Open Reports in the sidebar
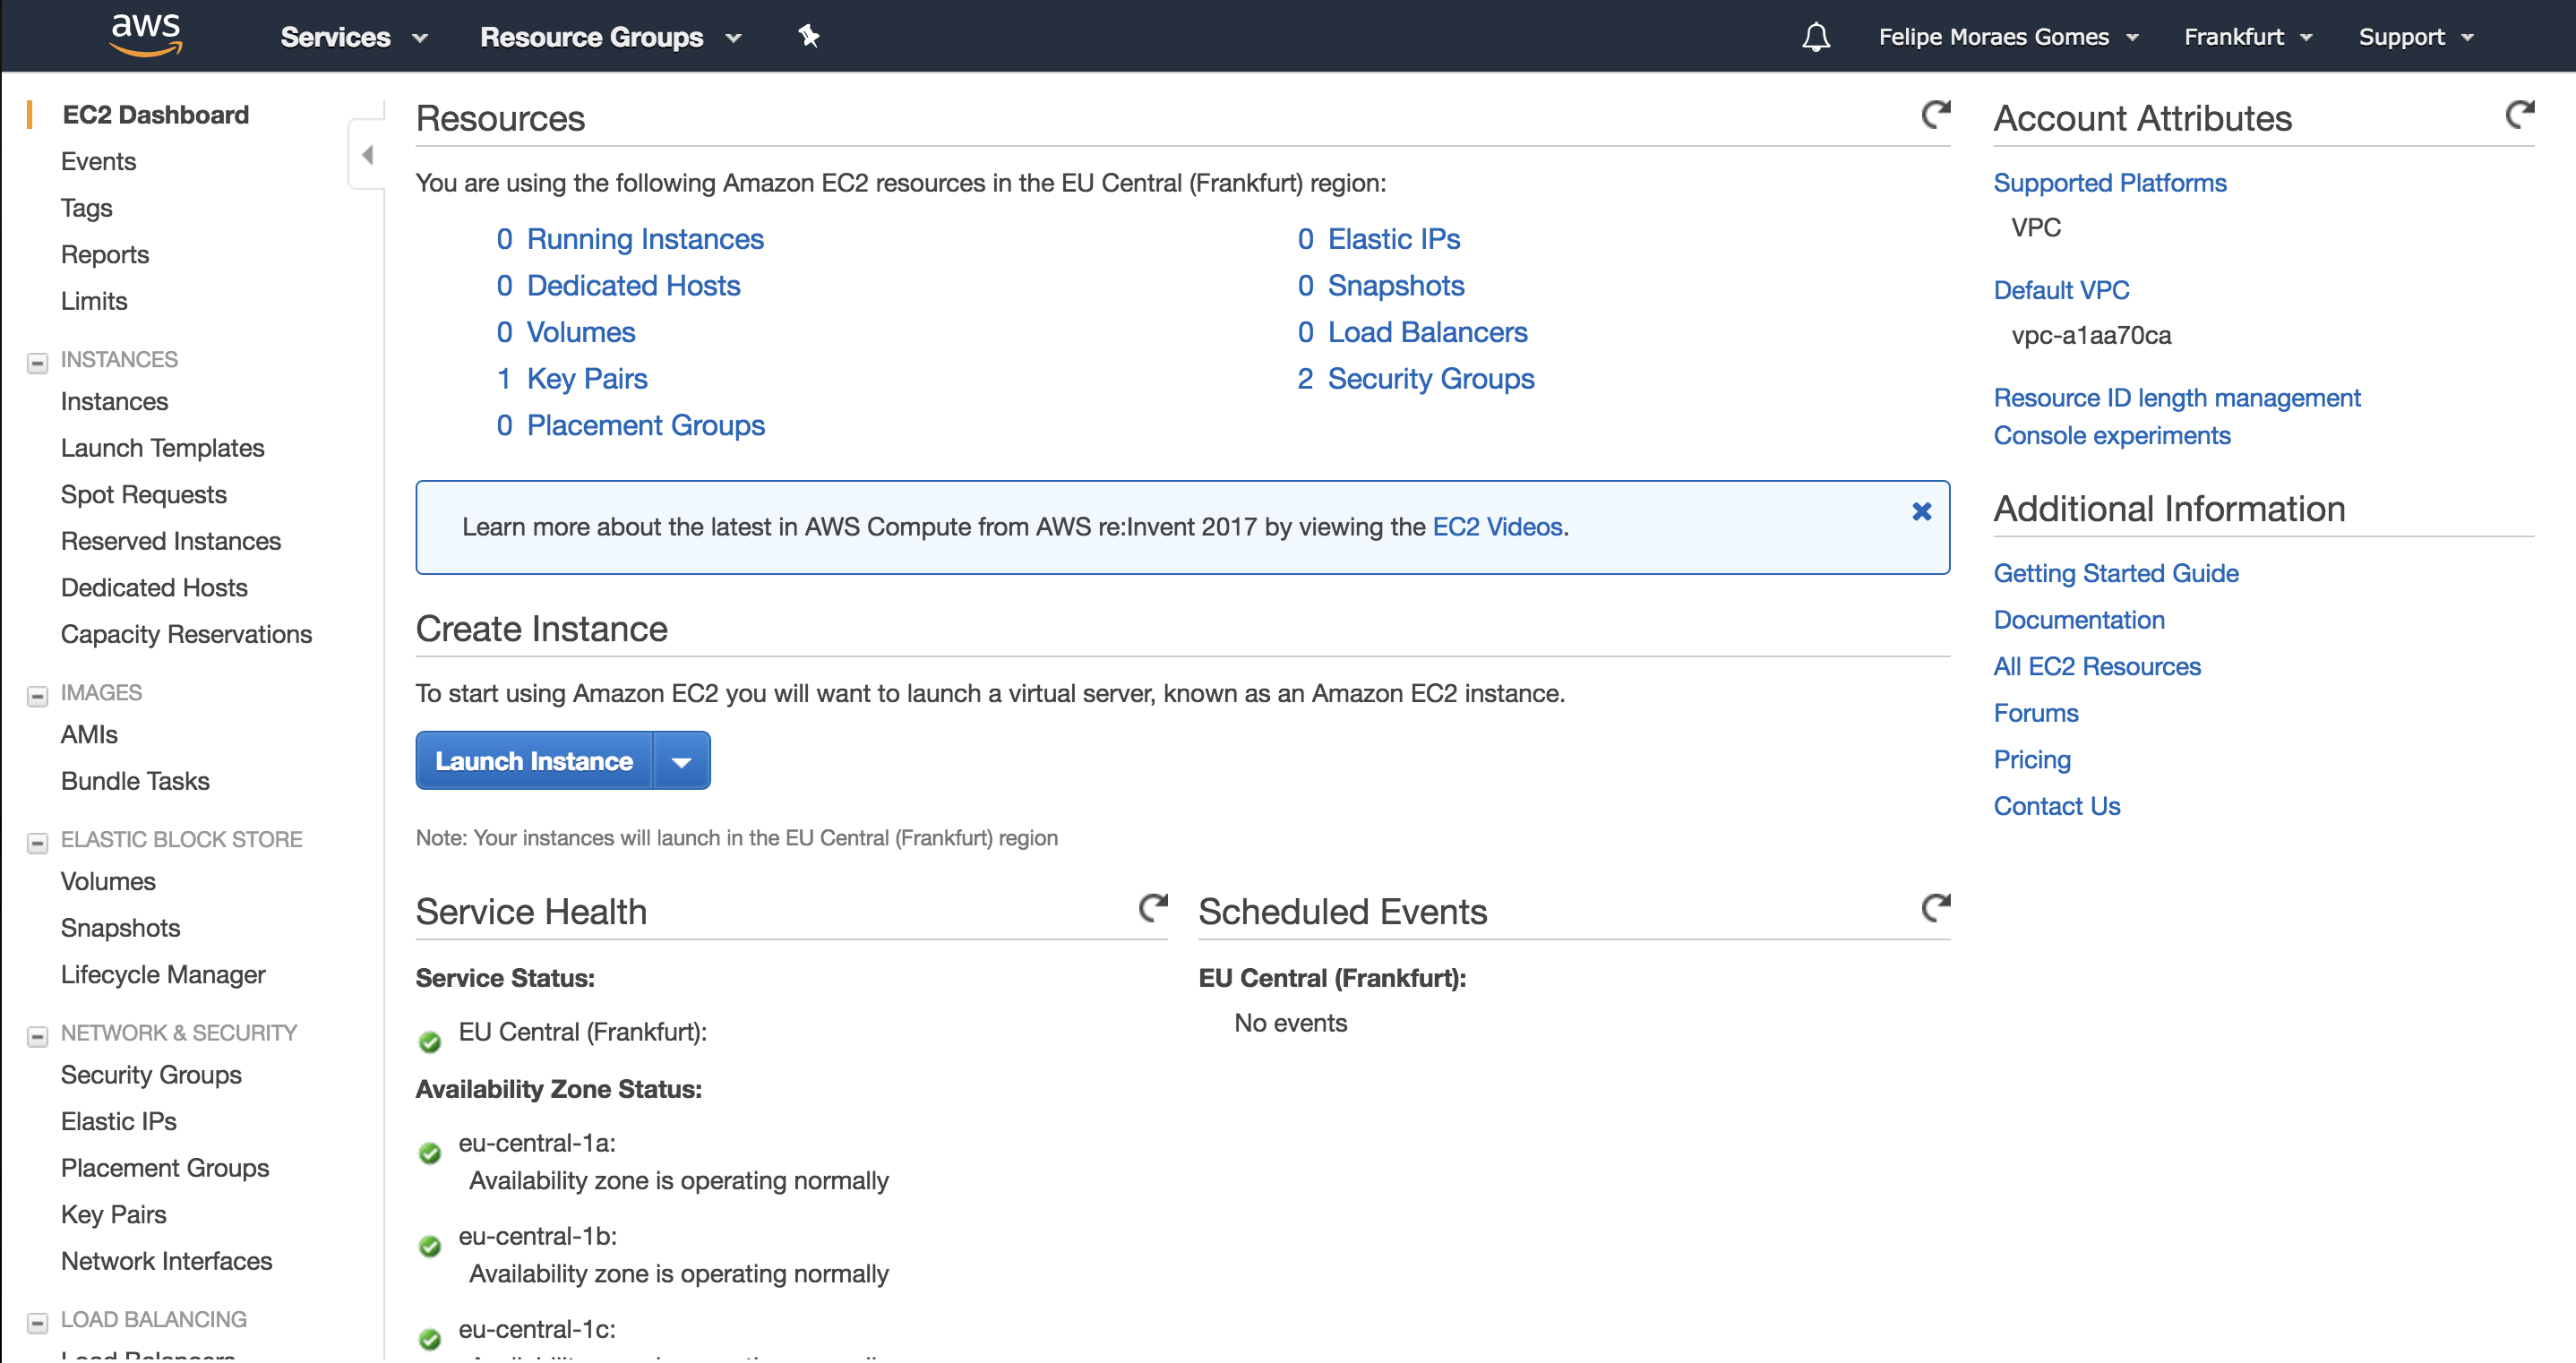Viewport: 2576px width, 1363px height. (104, 254)
